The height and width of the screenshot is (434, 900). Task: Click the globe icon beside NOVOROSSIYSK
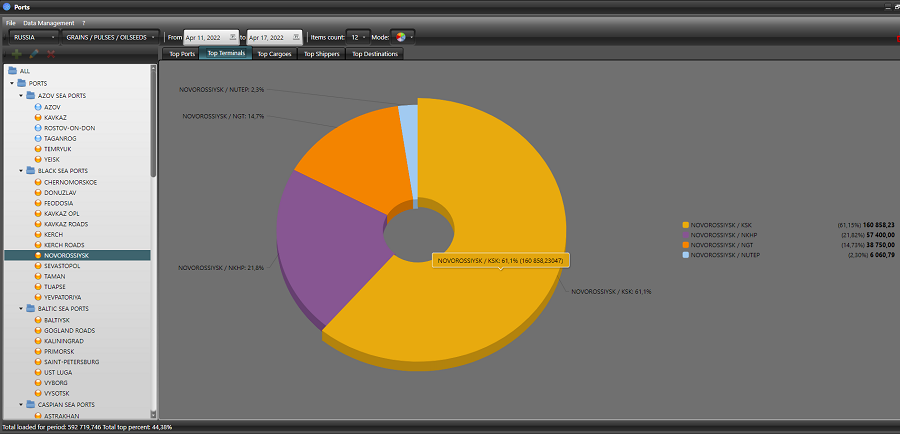pyautogui.click(x=38, y=255)
